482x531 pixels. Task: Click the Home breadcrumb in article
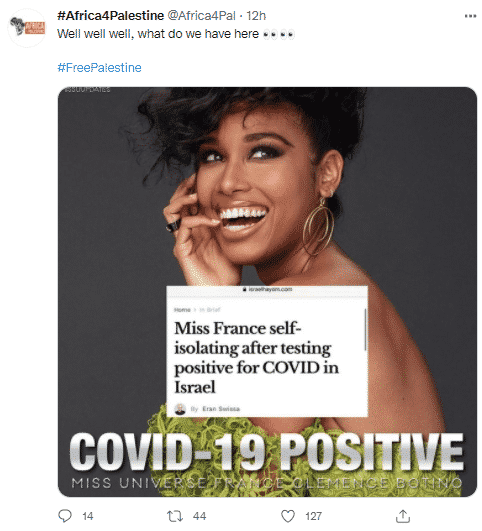pos(182,310)
